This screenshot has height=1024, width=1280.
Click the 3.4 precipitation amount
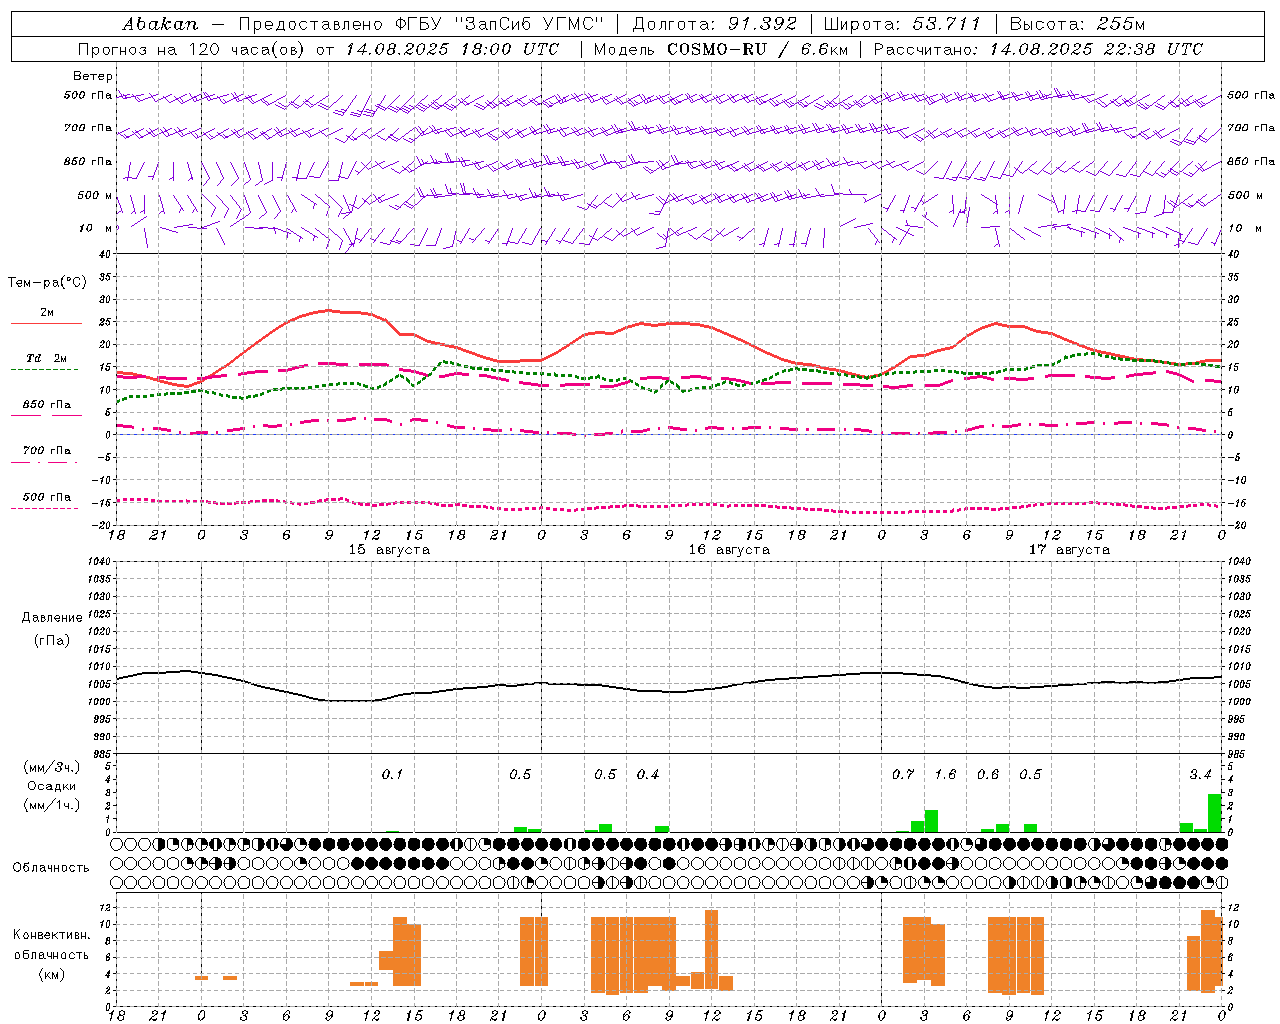[1200, 774]
